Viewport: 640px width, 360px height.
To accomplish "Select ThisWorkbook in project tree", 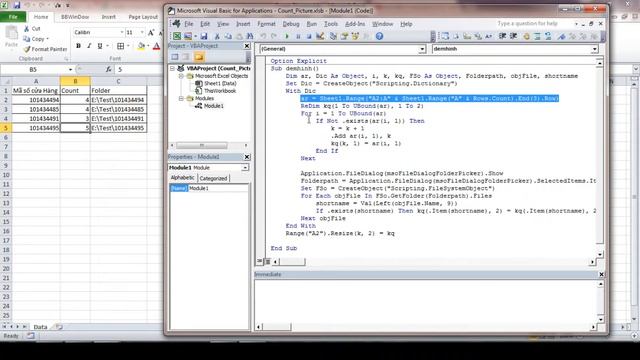I will (x=220, y=91).
